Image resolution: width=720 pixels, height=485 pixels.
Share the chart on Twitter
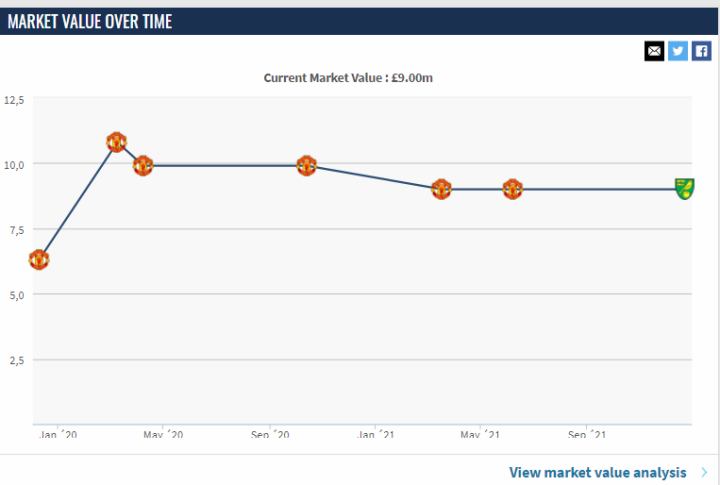click(678, 51)
